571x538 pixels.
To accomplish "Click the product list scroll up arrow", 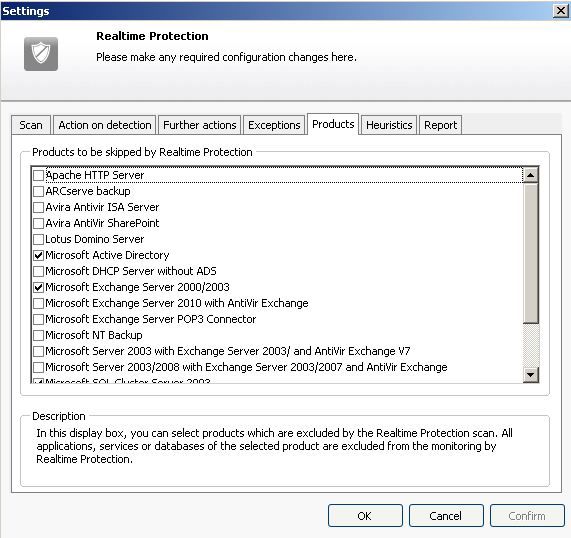I will (531, 175).
